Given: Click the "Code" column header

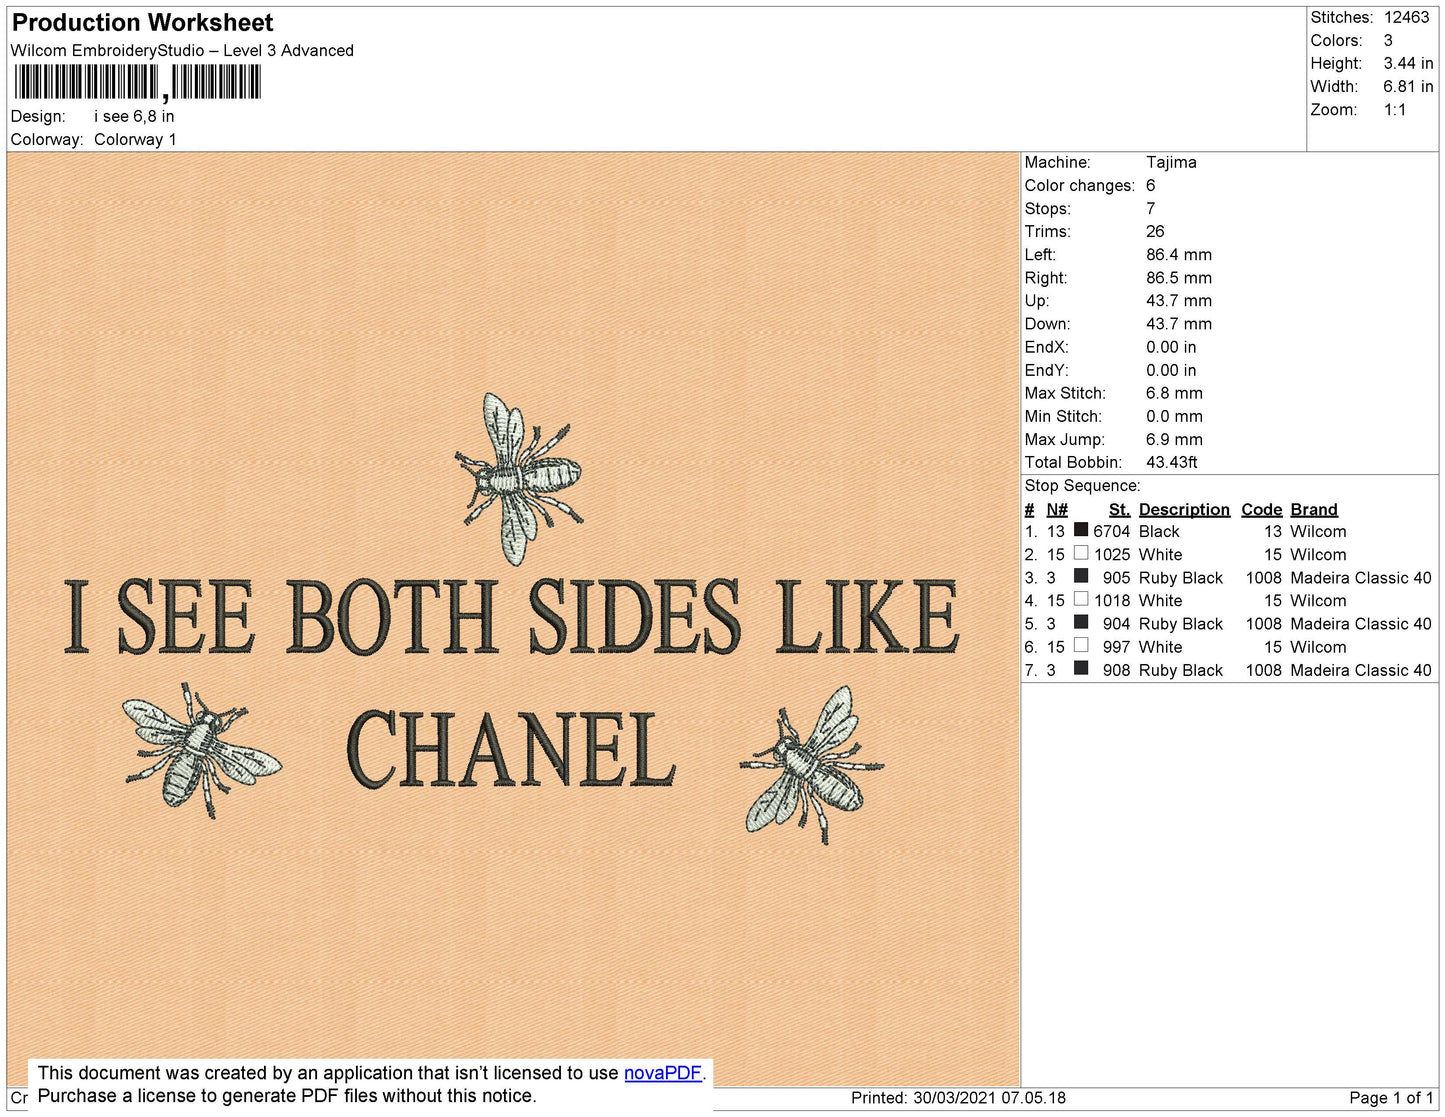Looking at the screenshot, I should [1261, 510].
